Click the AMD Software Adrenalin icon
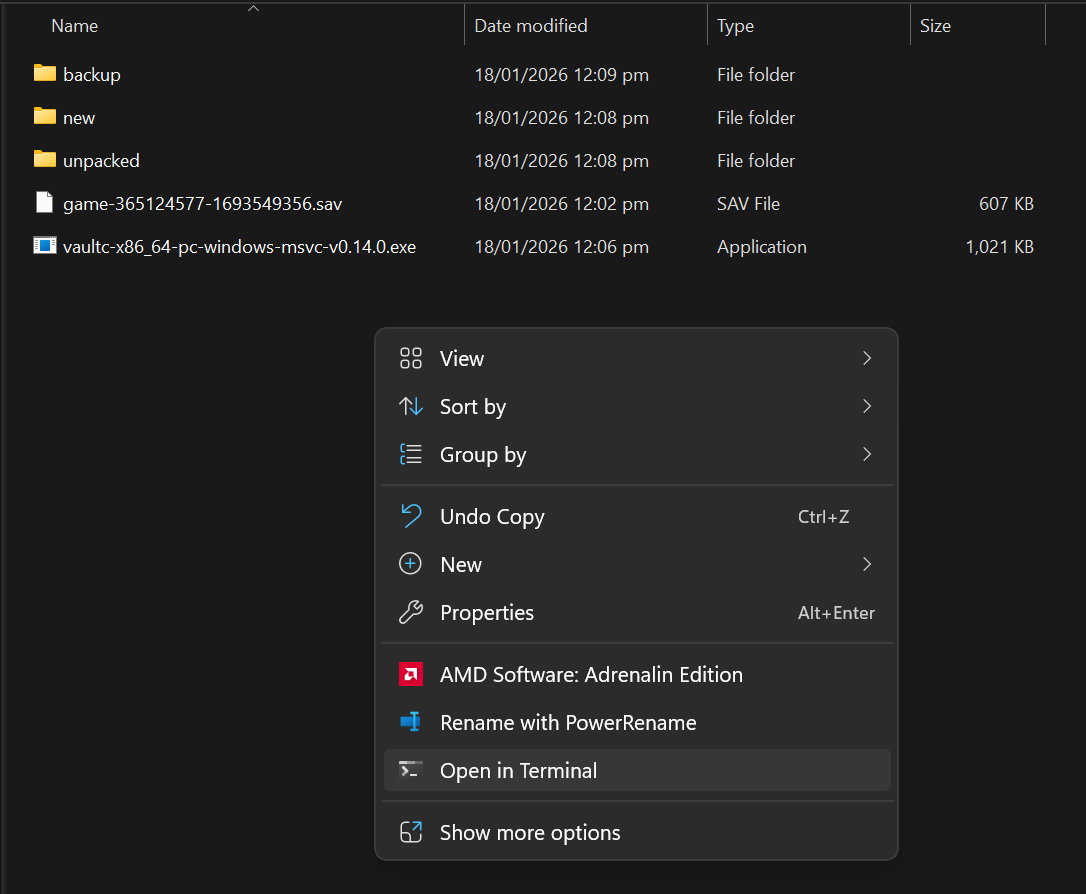This screenshot has width=1086, height=894. point(410,675)
